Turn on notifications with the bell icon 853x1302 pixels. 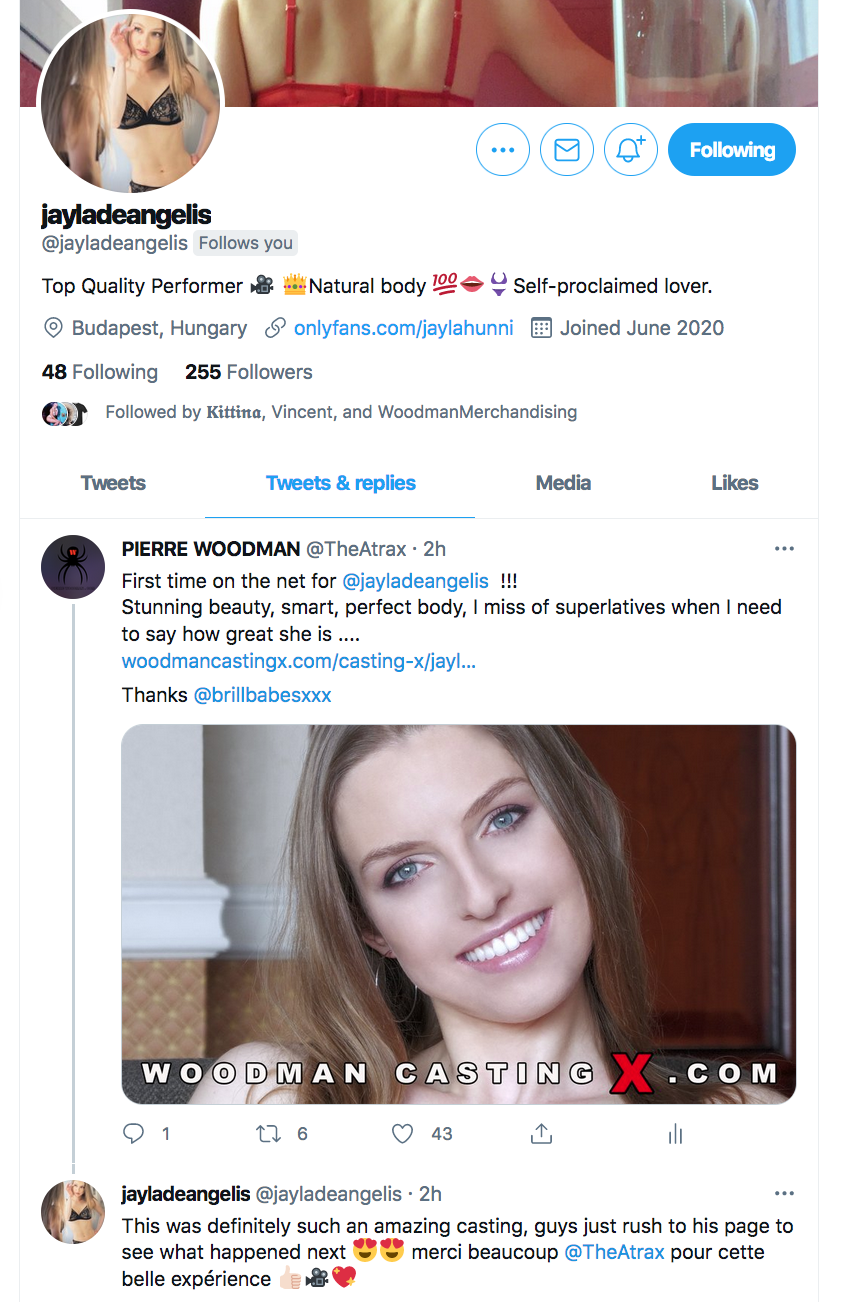(x=630, y=150)
